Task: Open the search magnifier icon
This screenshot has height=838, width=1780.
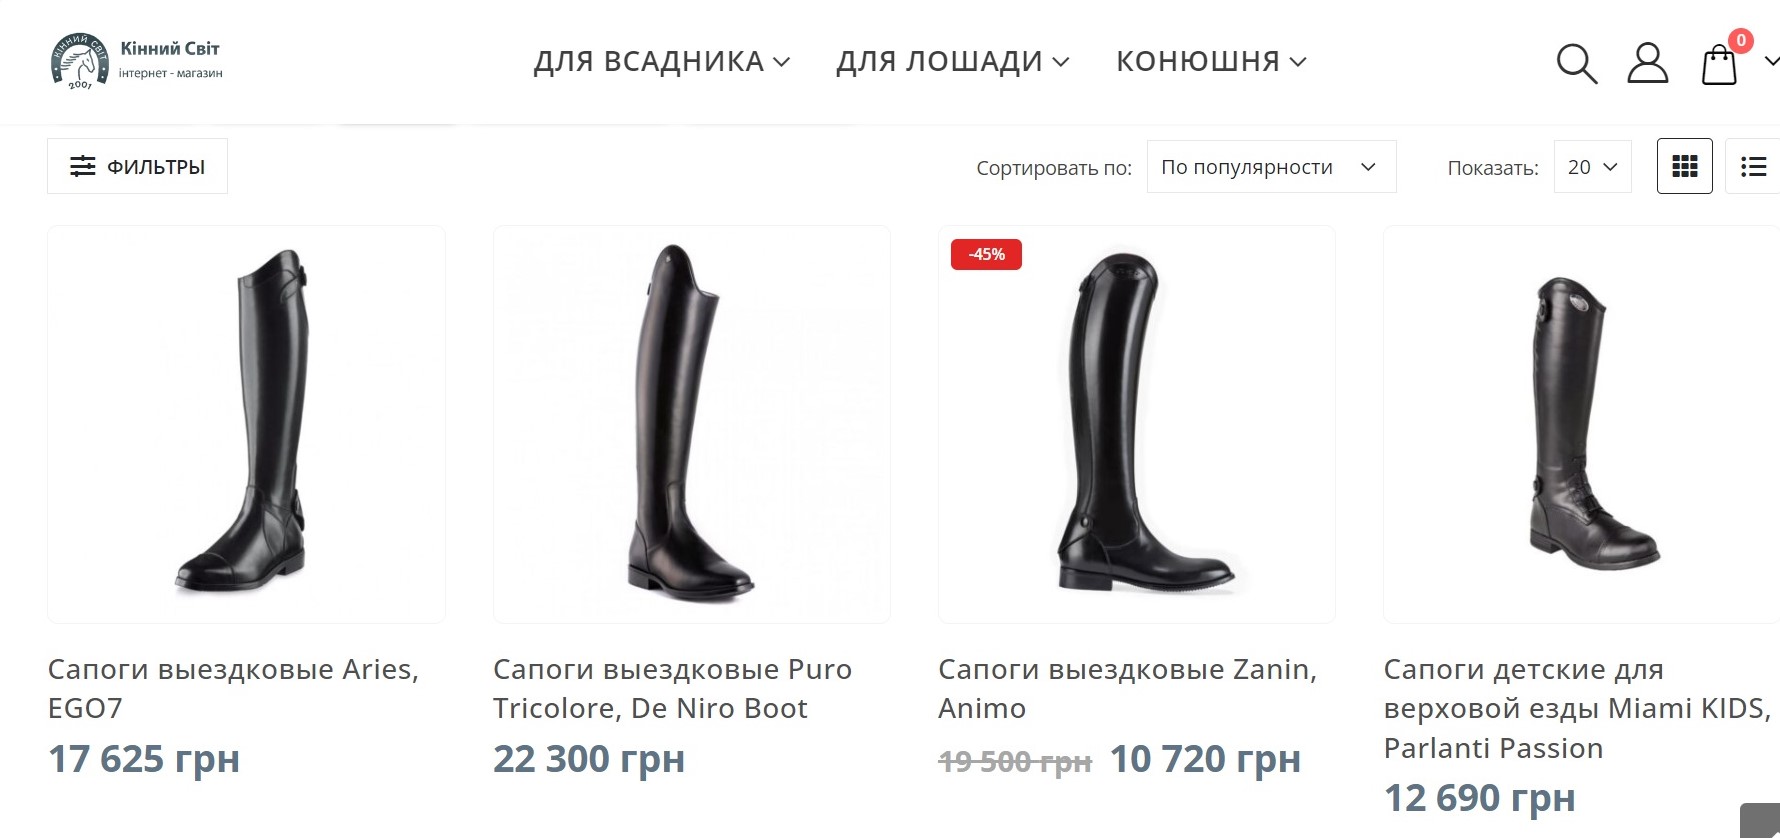Action: point(1577,63)
